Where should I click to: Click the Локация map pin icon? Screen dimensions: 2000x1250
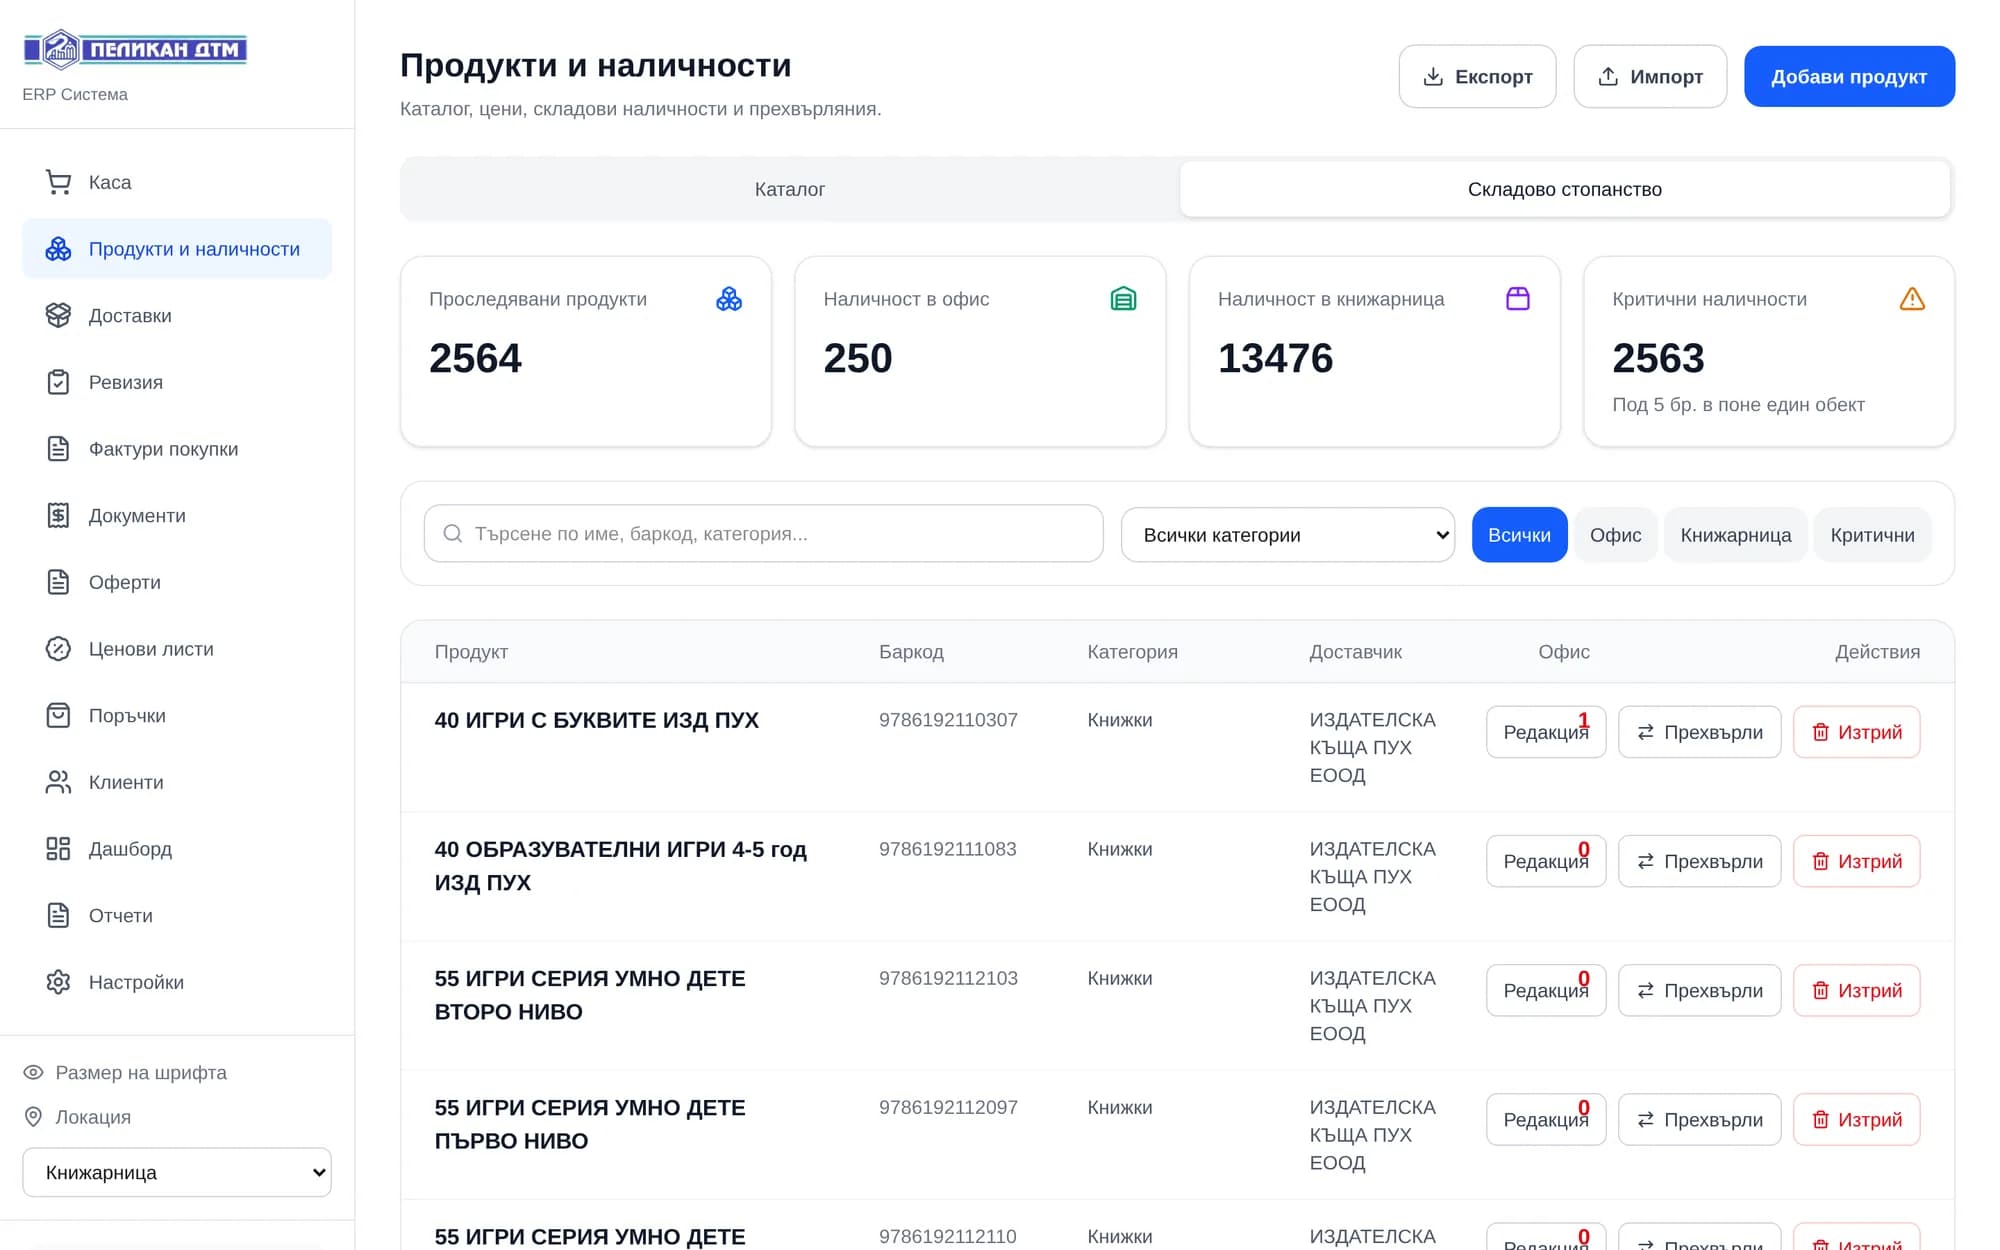pos(33,1117)
